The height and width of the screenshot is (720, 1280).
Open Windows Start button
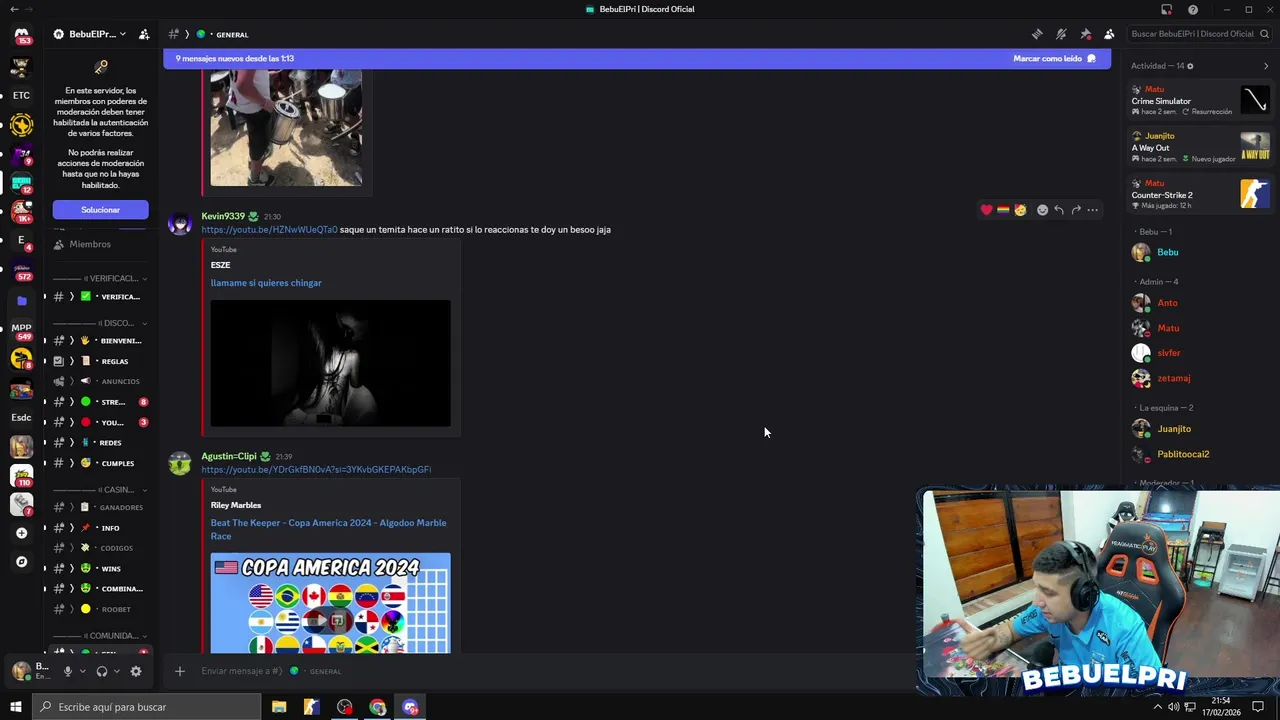[15, 707]
